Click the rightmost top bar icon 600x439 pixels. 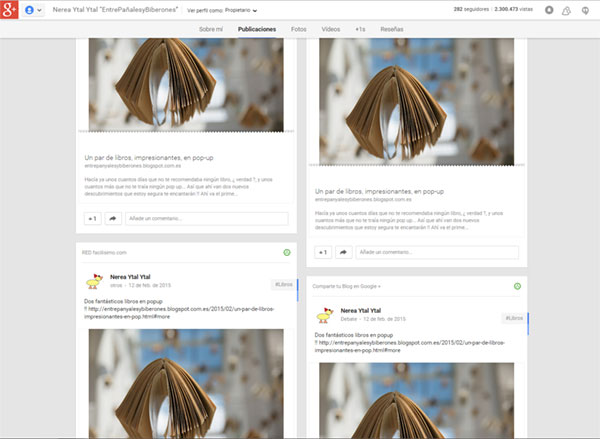585,11
